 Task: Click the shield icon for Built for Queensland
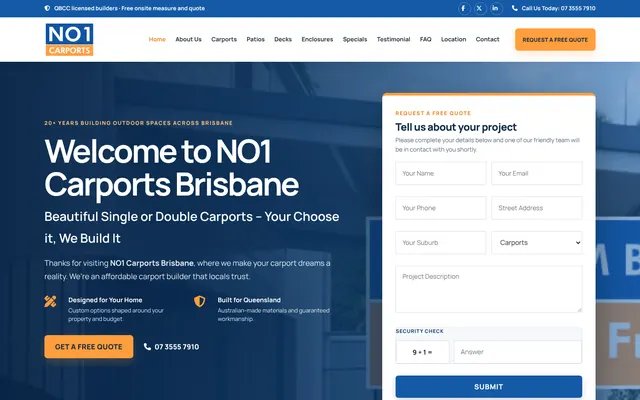pyautogui.click(x=200, y=301)
